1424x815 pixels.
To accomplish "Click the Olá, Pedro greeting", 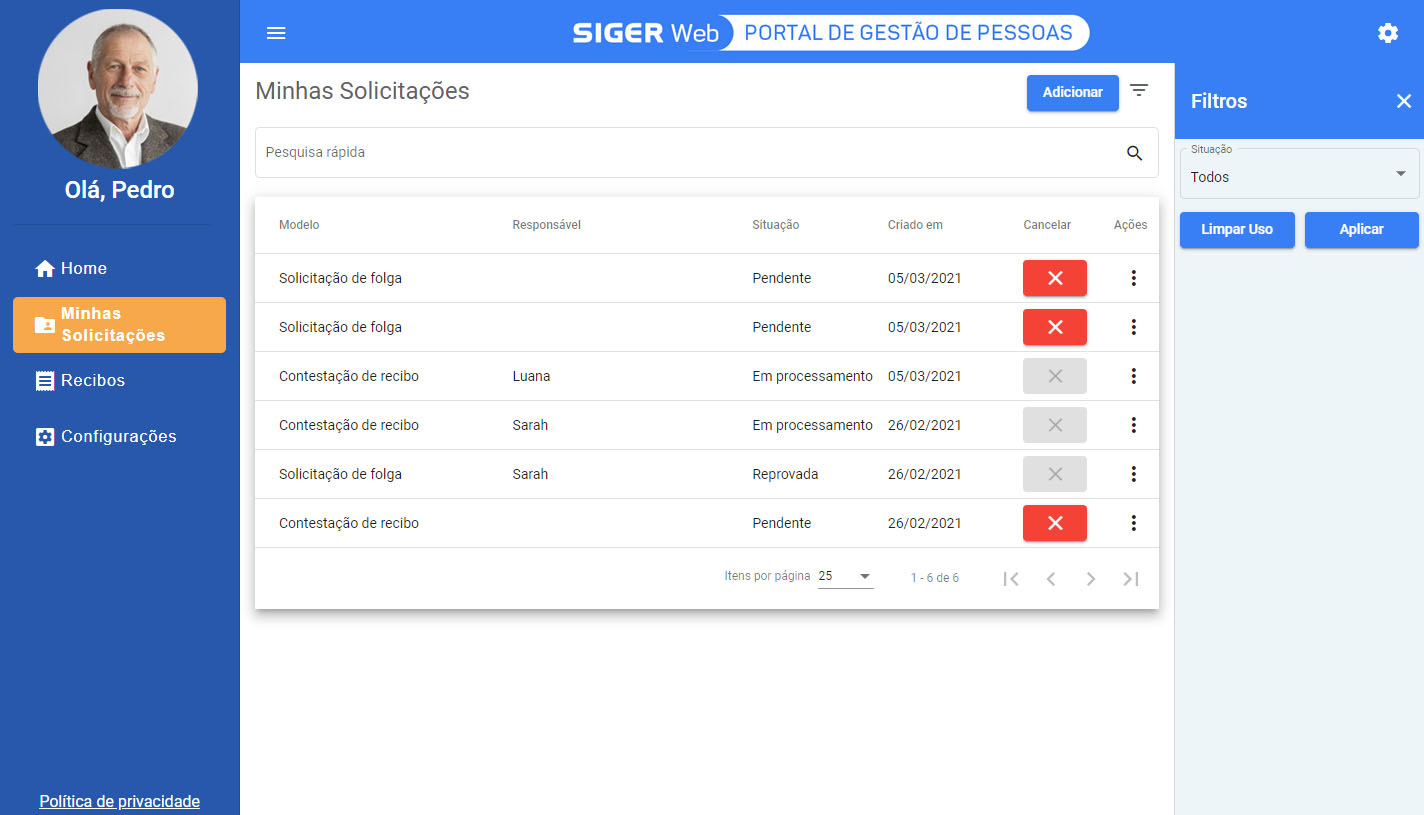I will click(120, 190).
